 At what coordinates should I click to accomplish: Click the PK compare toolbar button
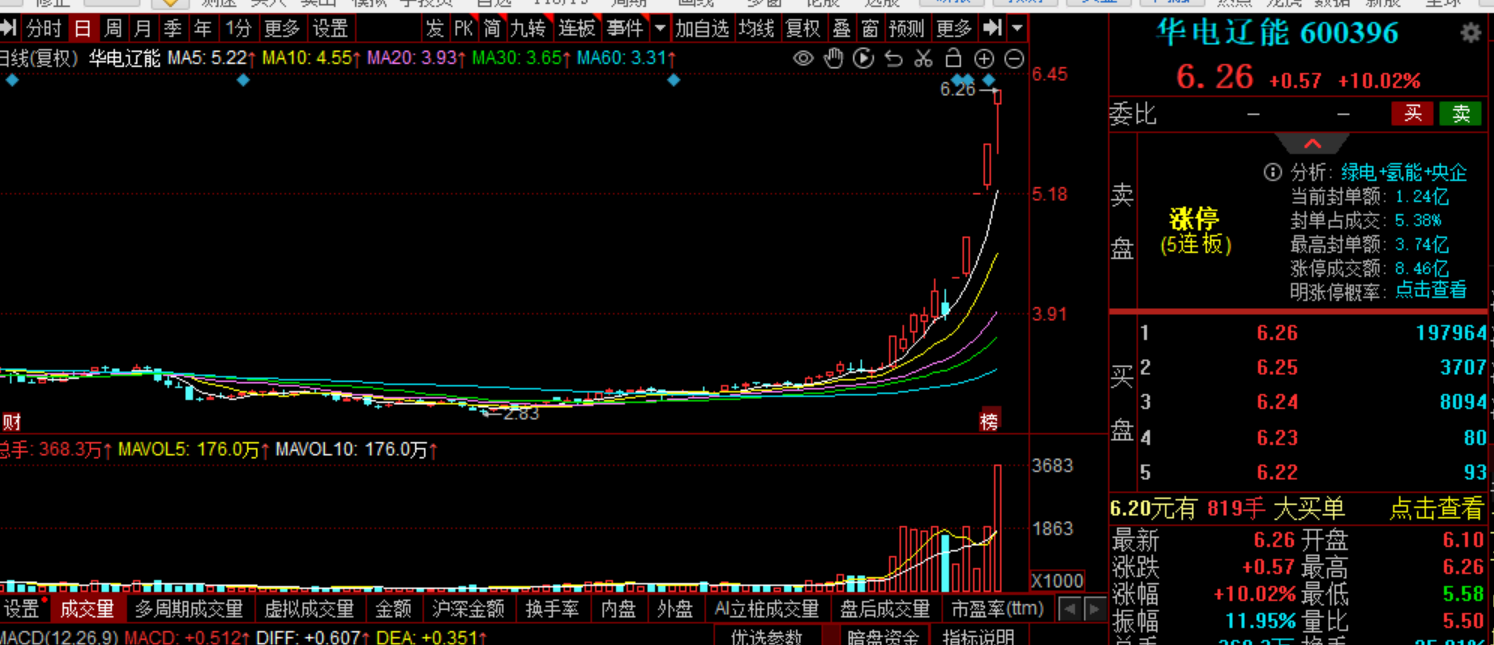click(x=464, y=28)
